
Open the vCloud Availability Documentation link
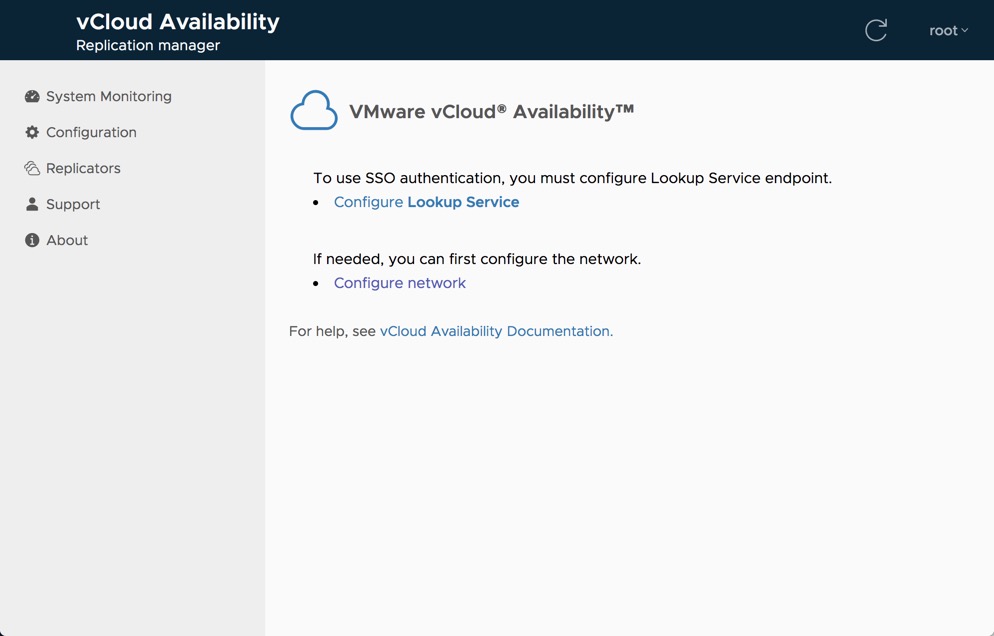point(495,331)
